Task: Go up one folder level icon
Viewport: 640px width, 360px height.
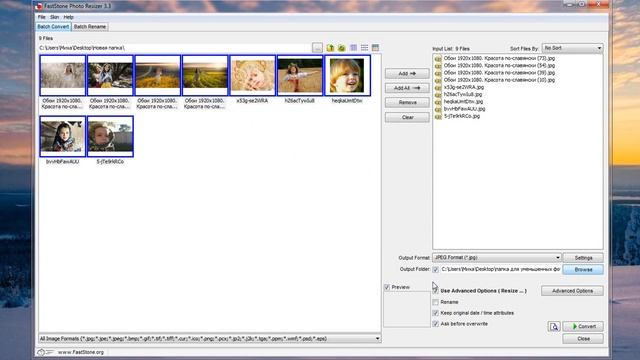Action: point(330,48)
